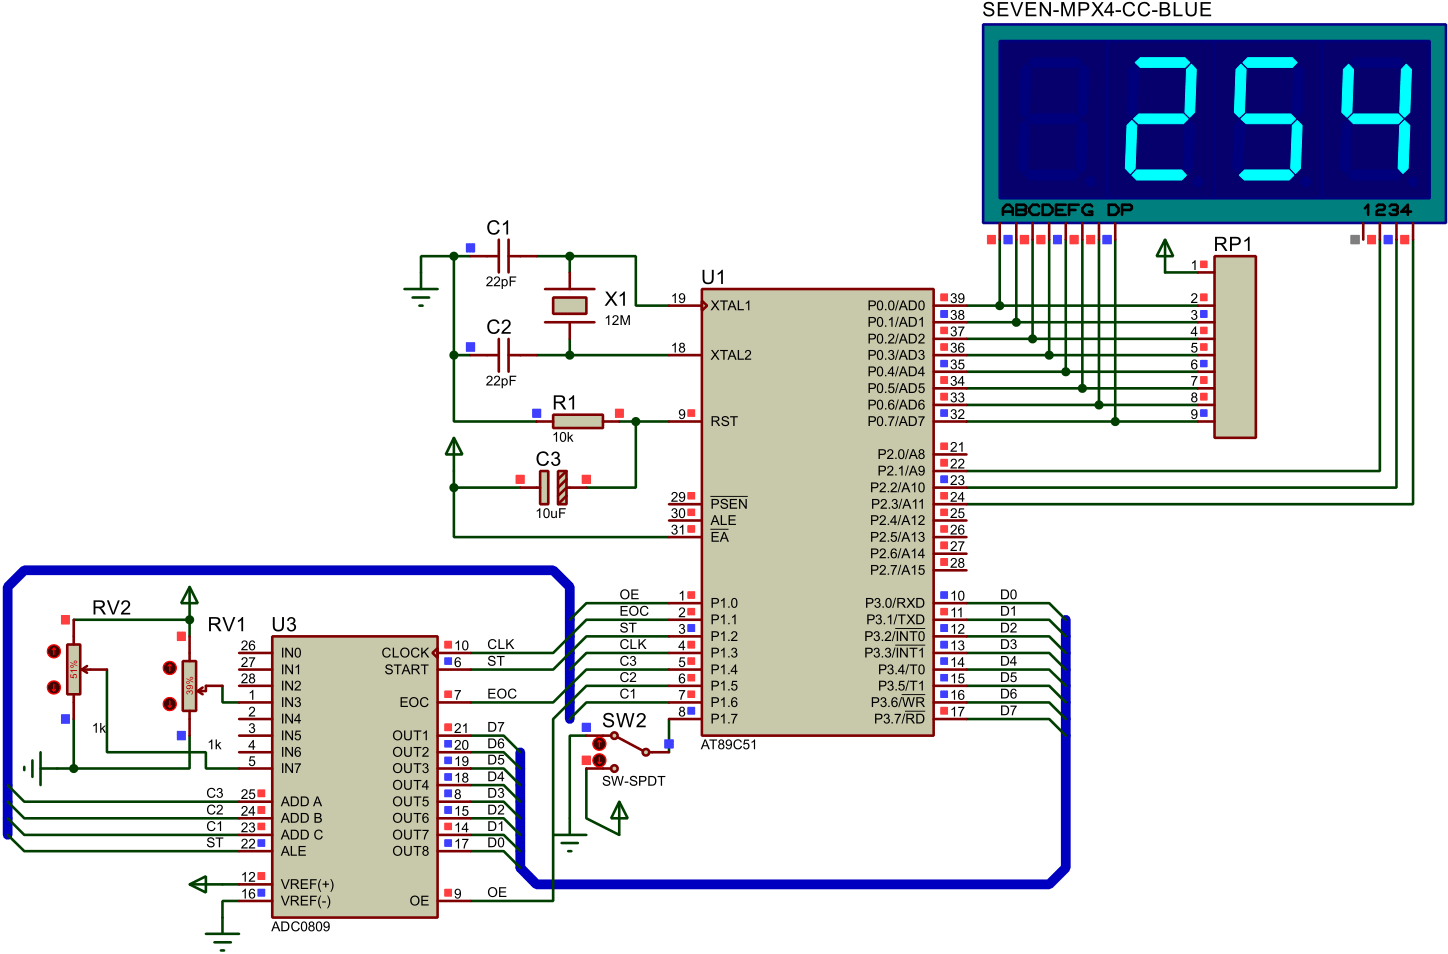Click the XTAL1 pin label on U1
1448x954 pixels.
coord(730,305)
